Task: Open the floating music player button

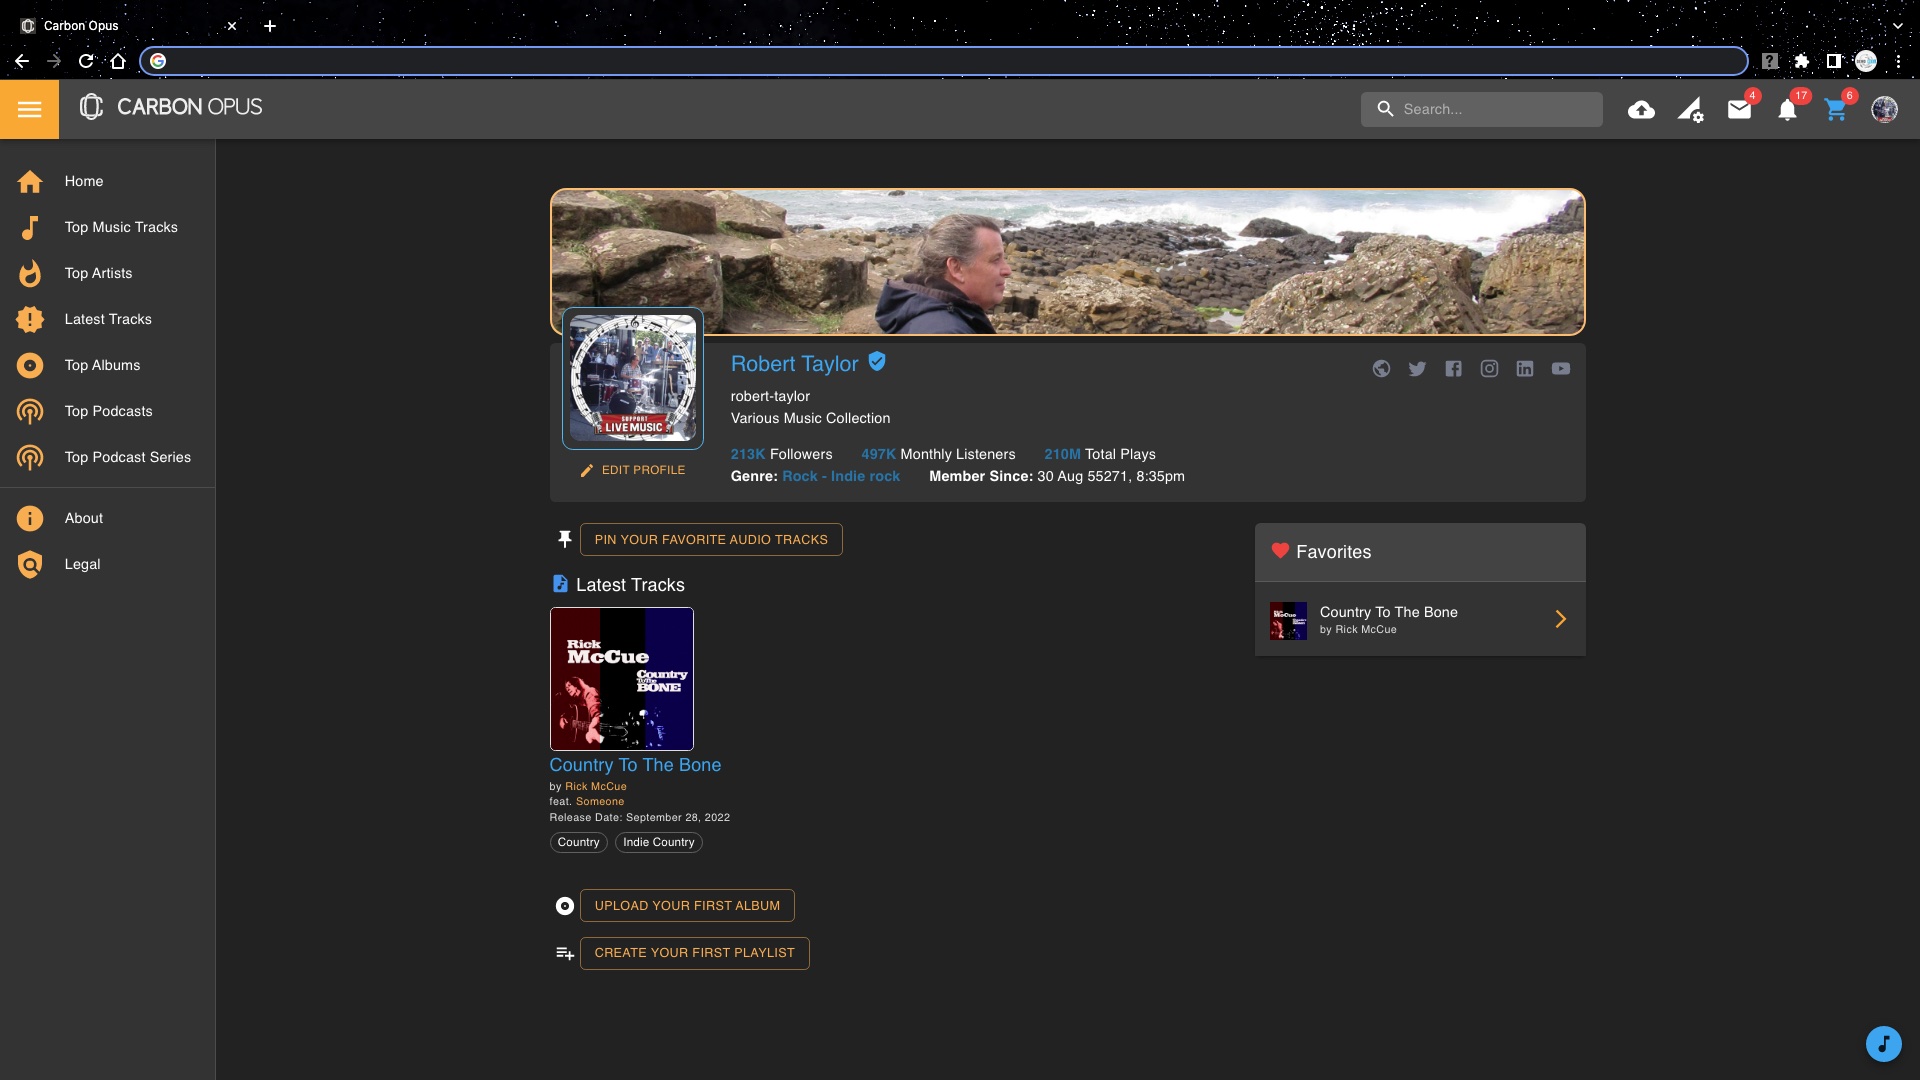Action: (1883, 1044)
